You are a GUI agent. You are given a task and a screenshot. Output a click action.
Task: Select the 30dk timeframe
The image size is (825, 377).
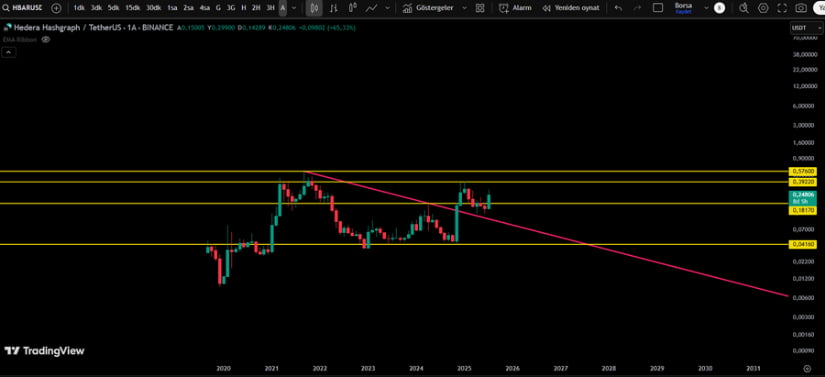click(x=154, y=8)
